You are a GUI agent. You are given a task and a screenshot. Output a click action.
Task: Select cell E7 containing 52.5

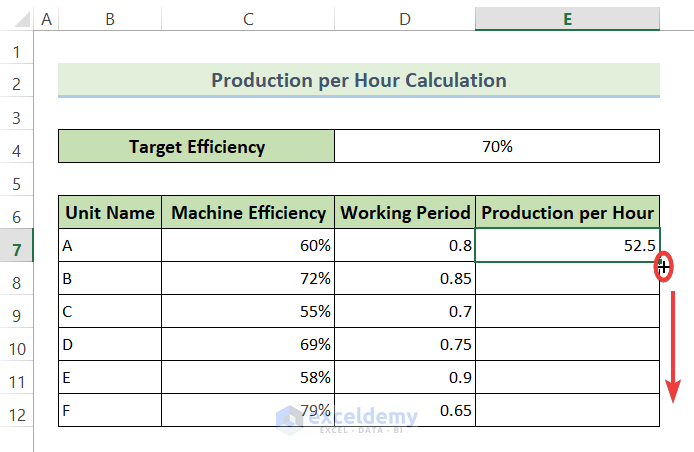(x=567, y=245)
